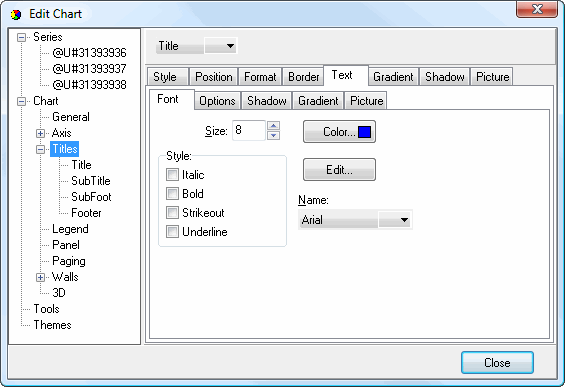Click the Close button

pyautogui.click(x=497, y=362)
